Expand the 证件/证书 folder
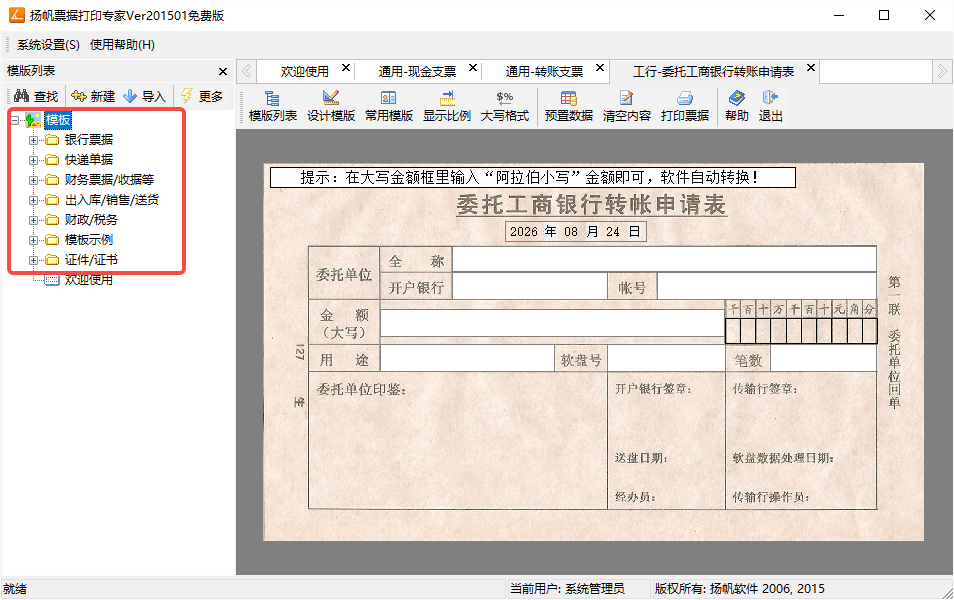The height and width of the screenshot is (600, 954). [x=33, y=260]
